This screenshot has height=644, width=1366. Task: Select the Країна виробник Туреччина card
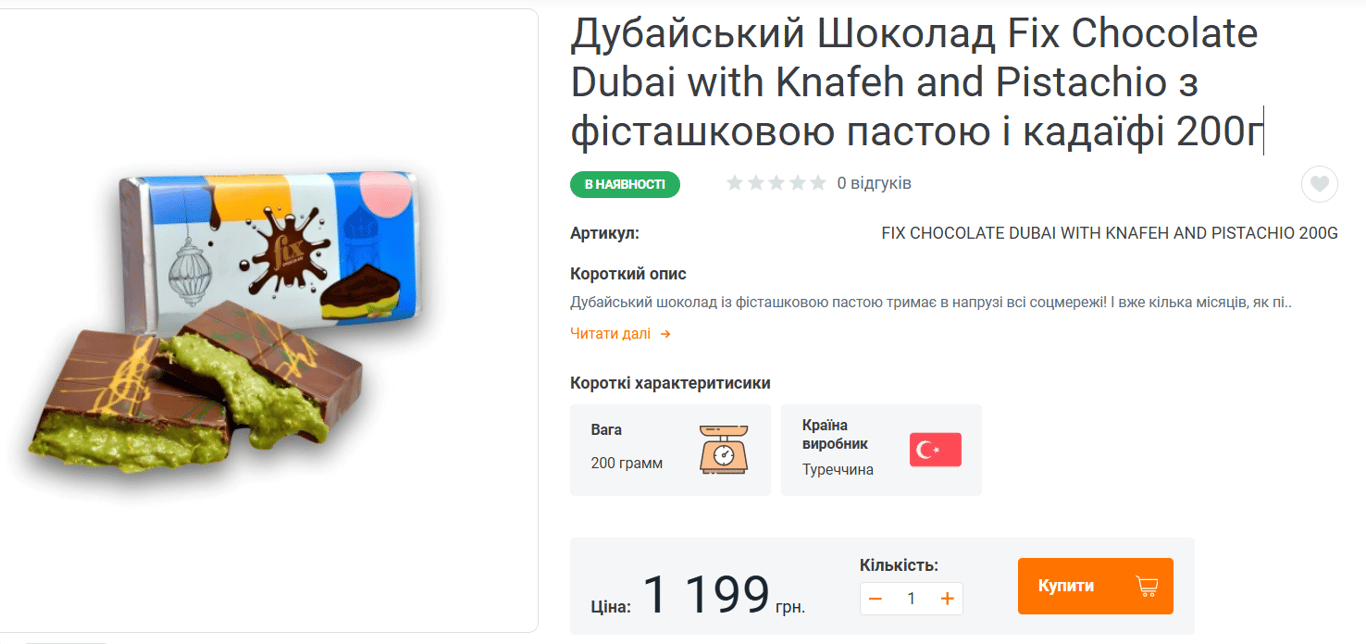[x=881, y=450]
